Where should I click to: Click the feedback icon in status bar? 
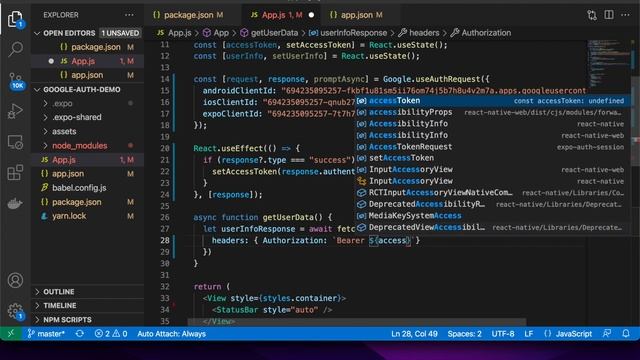point(607,333)
